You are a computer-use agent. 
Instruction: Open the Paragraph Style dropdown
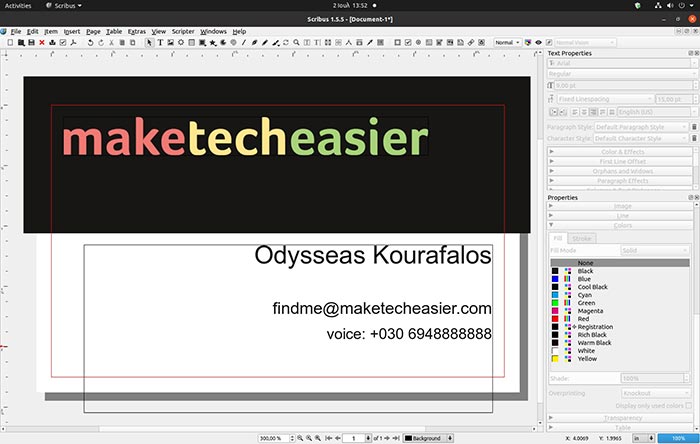[x=641, y=127]
